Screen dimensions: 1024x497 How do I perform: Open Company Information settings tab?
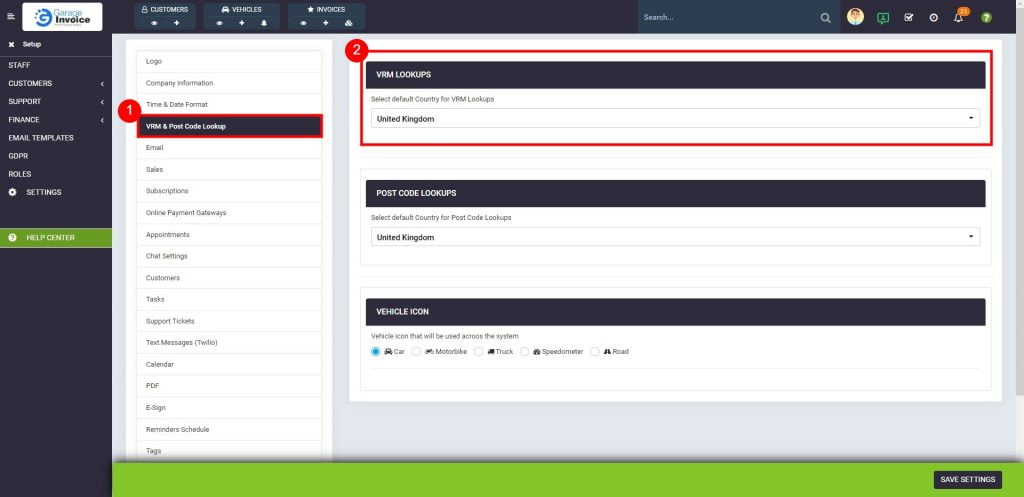pos(228,83)
